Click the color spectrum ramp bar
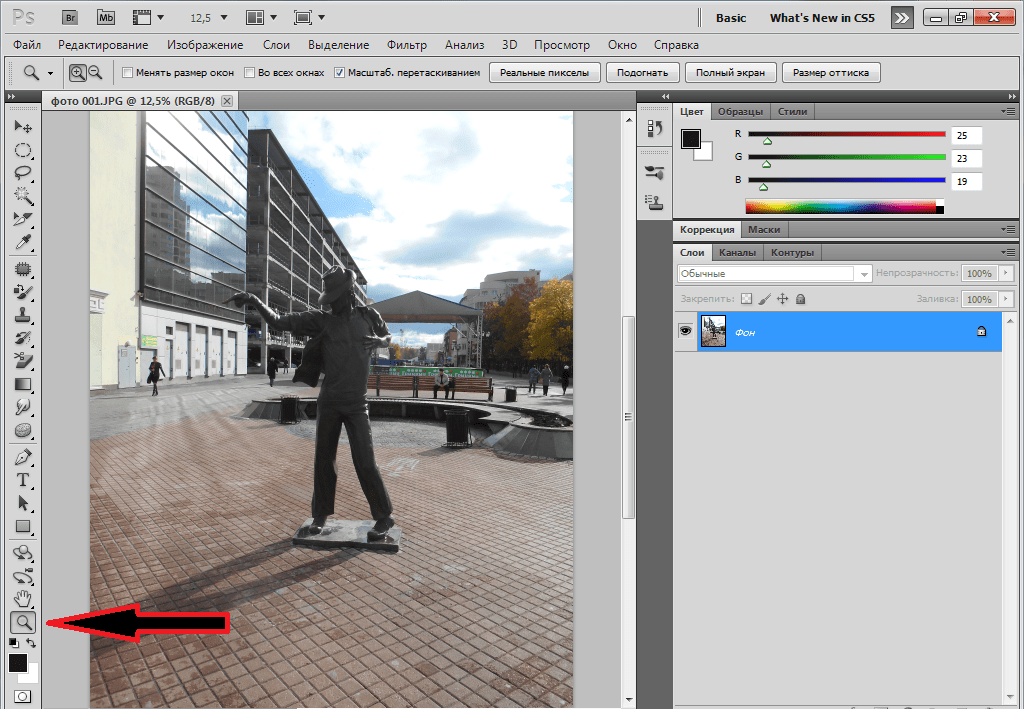Viewport: 1024px width, 709px height. (x=840, y=207)
